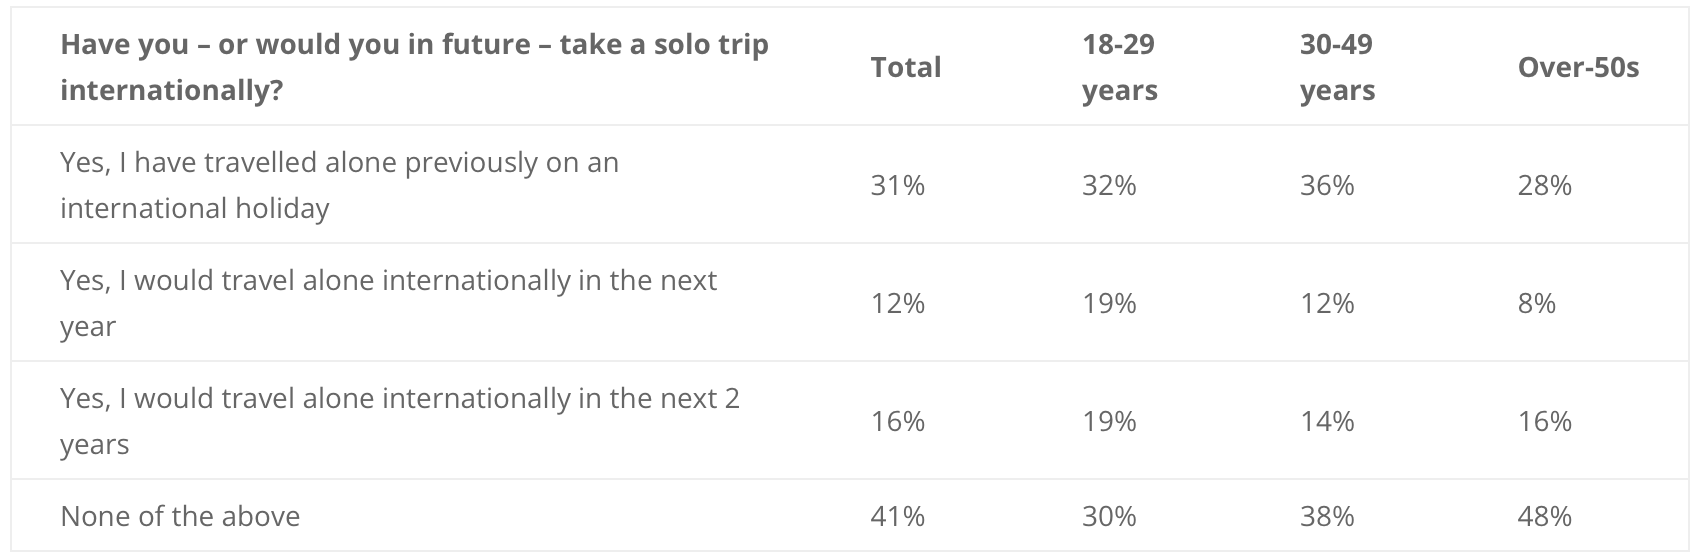Select the 30% cell for 18-29 years
The height and width of the screenshot is (558, 1698).
pyautogui.click(x=1109, y=516)
